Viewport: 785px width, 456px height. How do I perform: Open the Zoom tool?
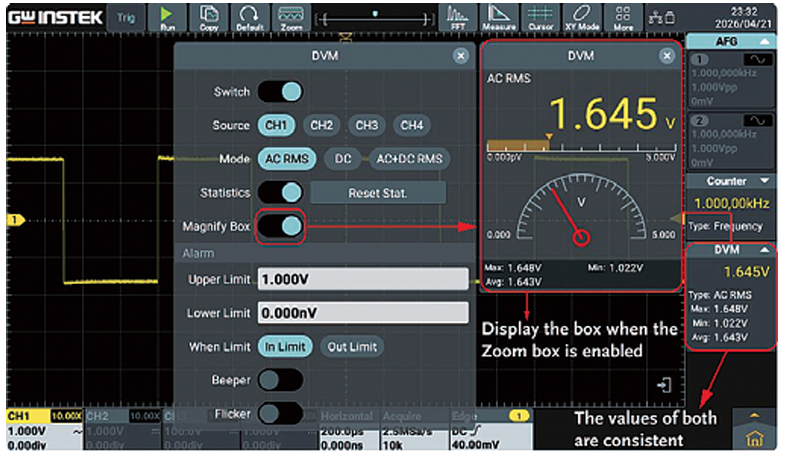pyautogui.click(x=291, y=18)
